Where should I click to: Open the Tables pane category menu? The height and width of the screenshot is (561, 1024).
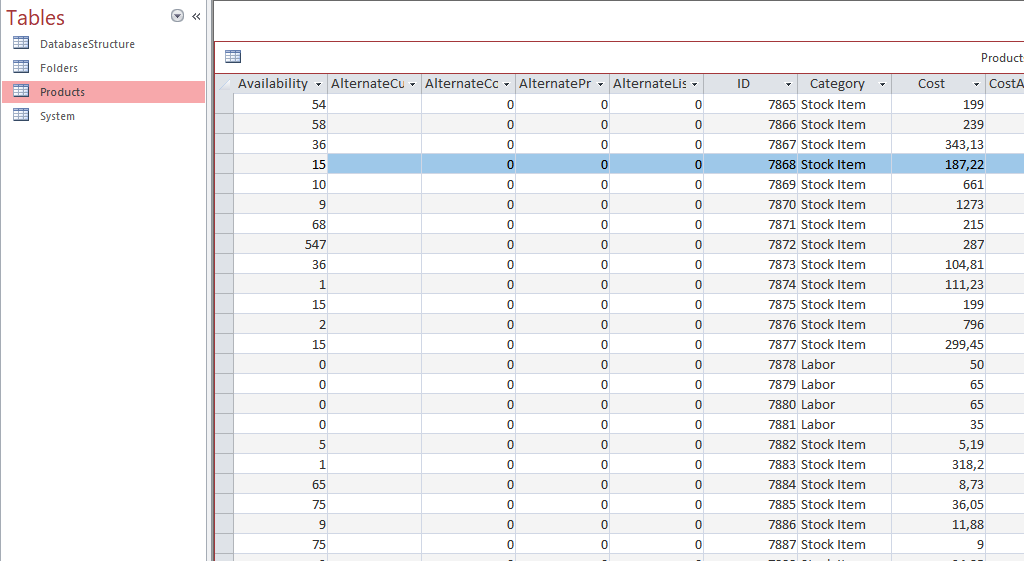coord(177,16)
